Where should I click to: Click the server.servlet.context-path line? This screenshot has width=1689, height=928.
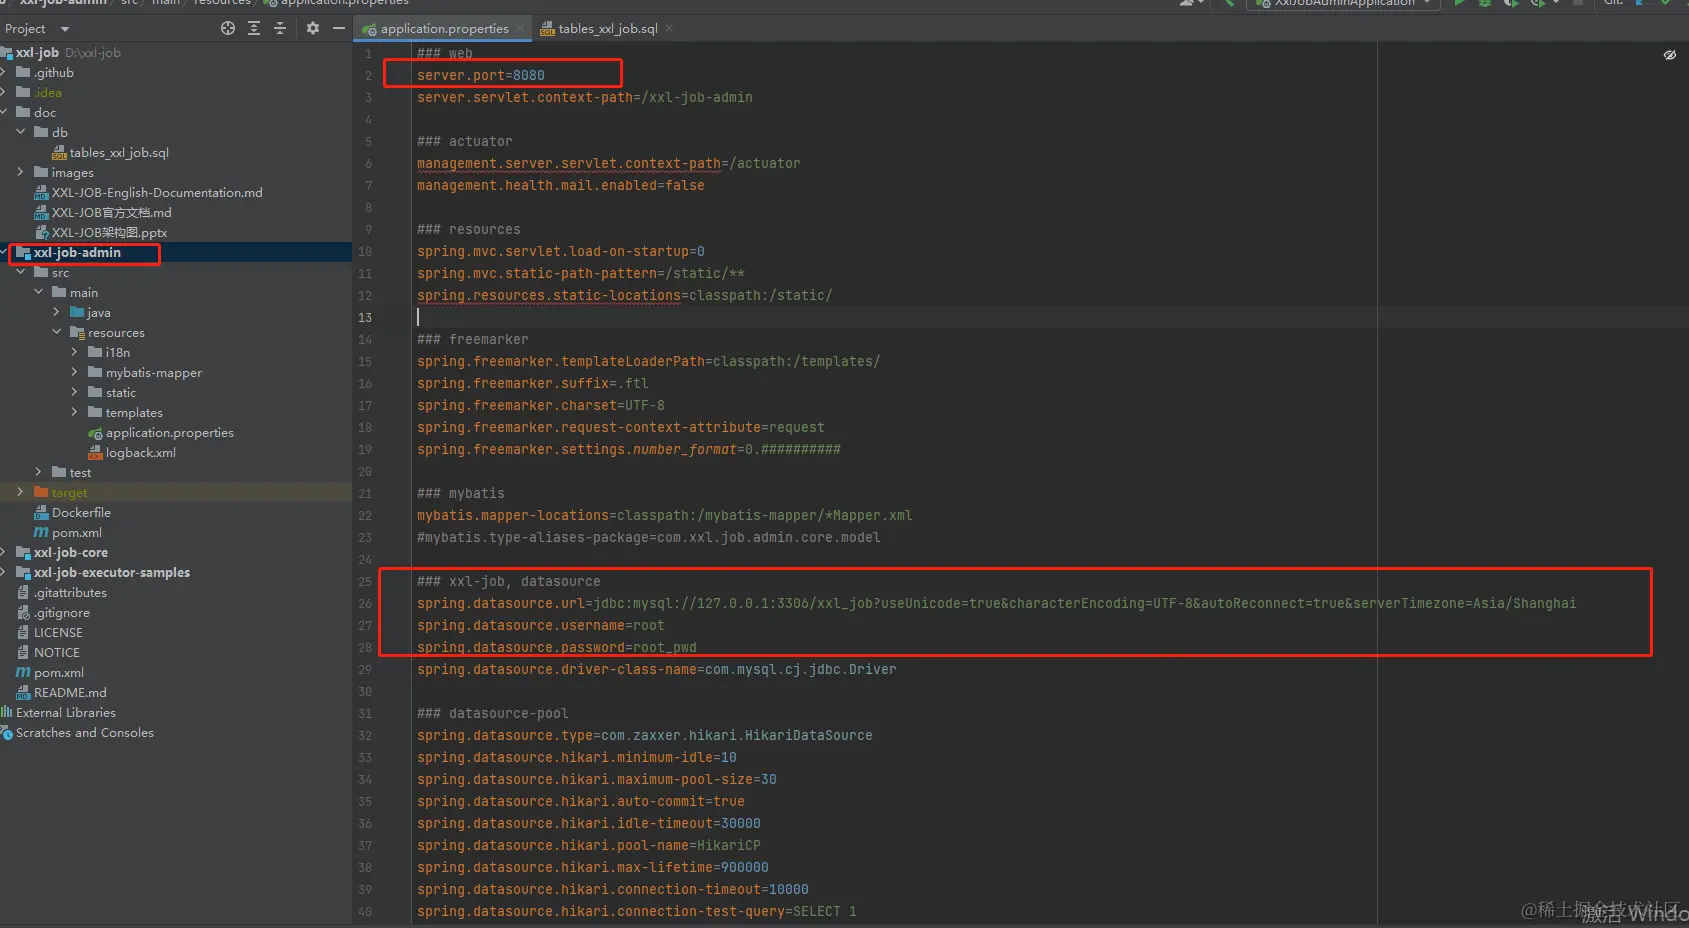coord(585,97)
